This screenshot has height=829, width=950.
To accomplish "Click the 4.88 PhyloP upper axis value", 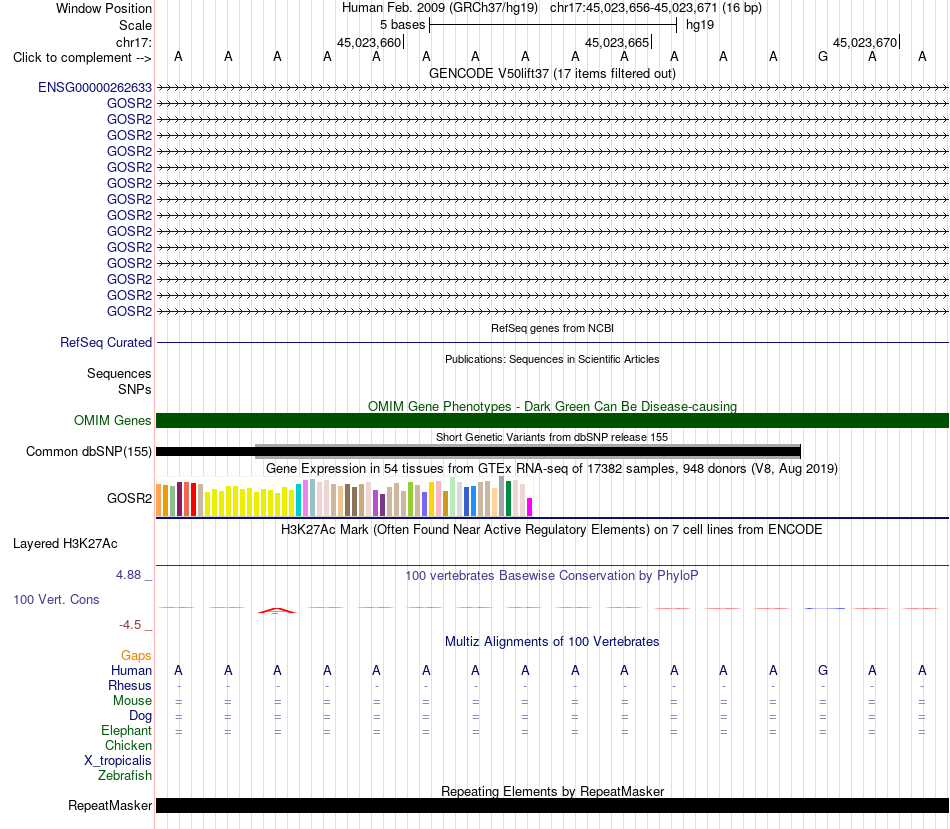I will (x=128, y=574).
